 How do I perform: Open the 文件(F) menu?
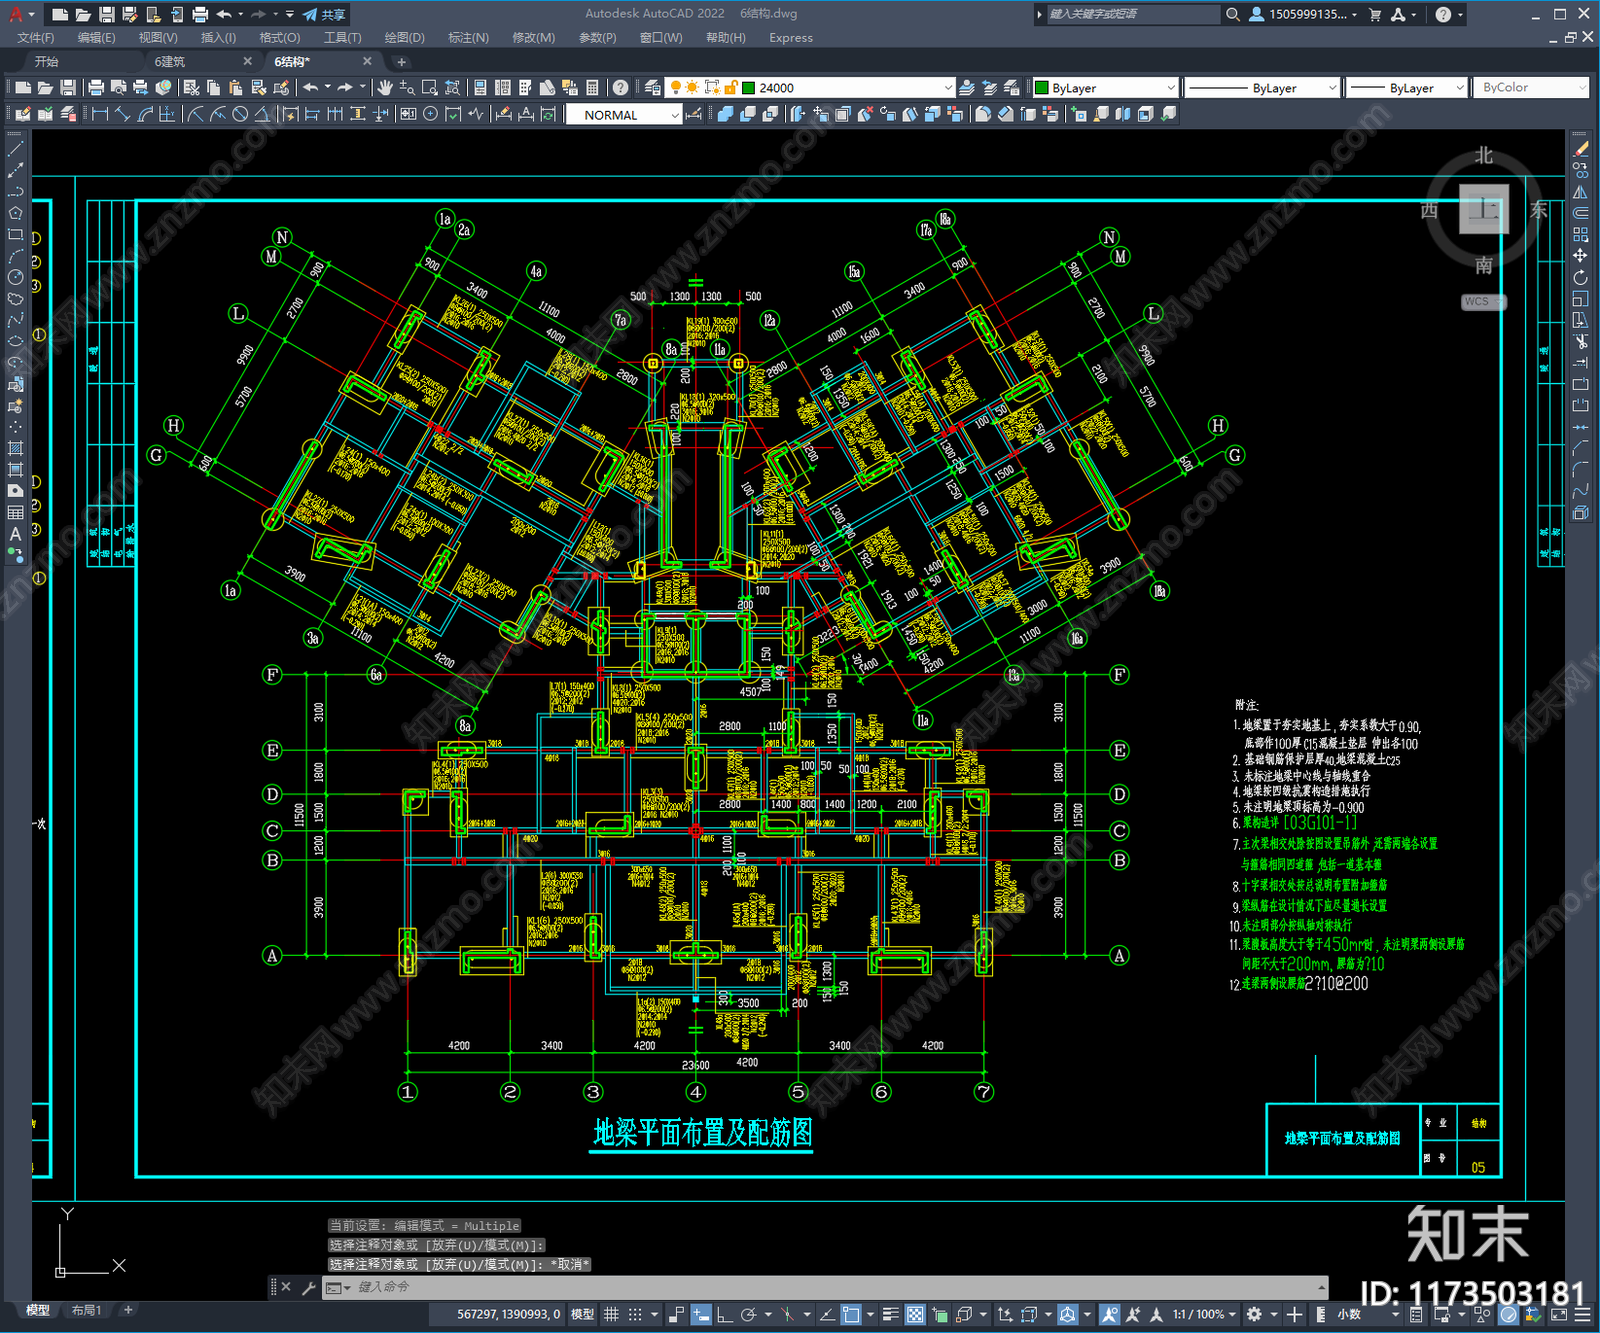(36, 38)
